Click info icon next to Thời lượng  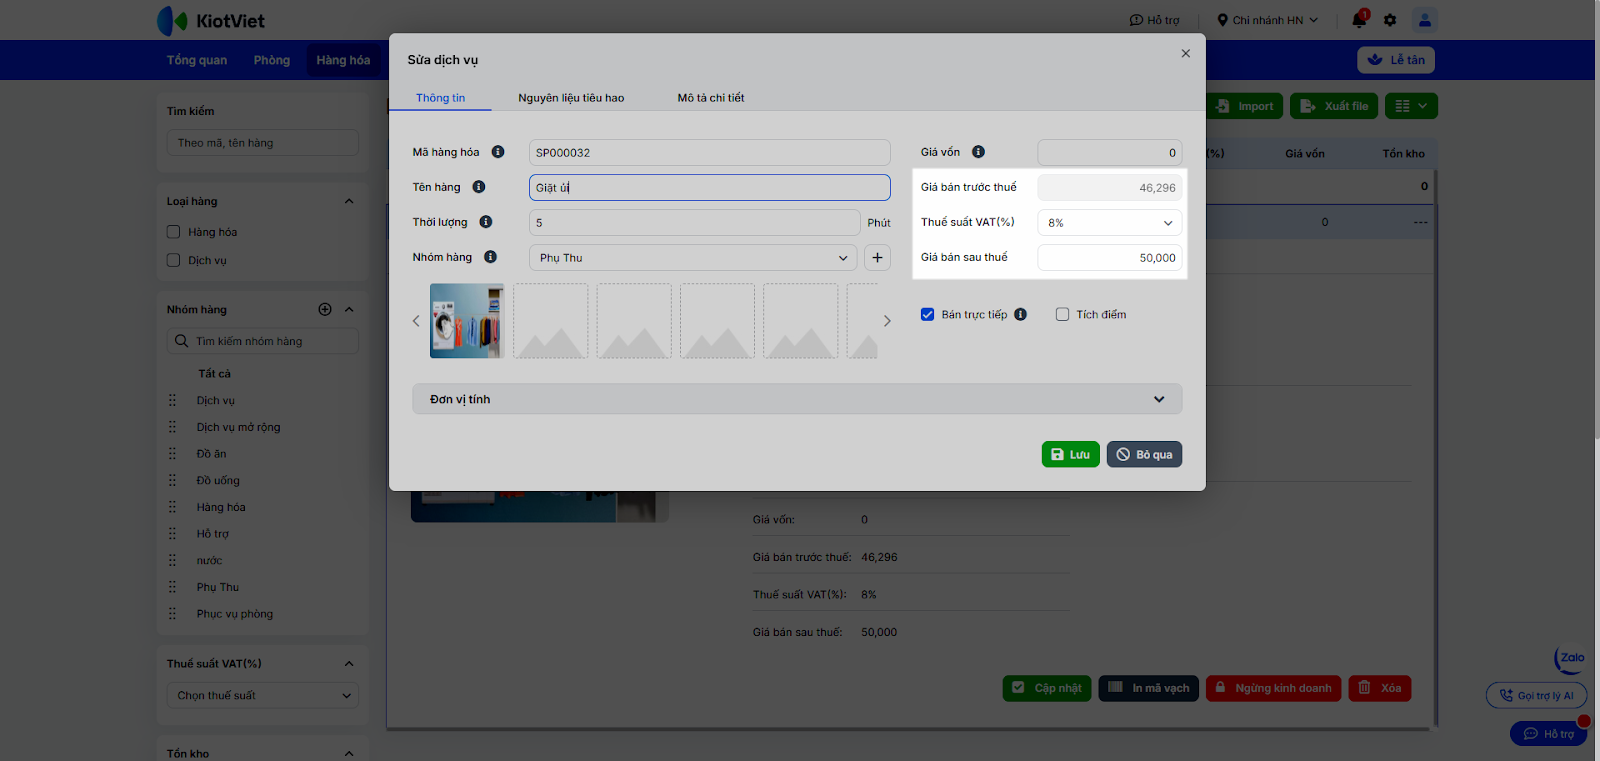[x=486, y=222]
